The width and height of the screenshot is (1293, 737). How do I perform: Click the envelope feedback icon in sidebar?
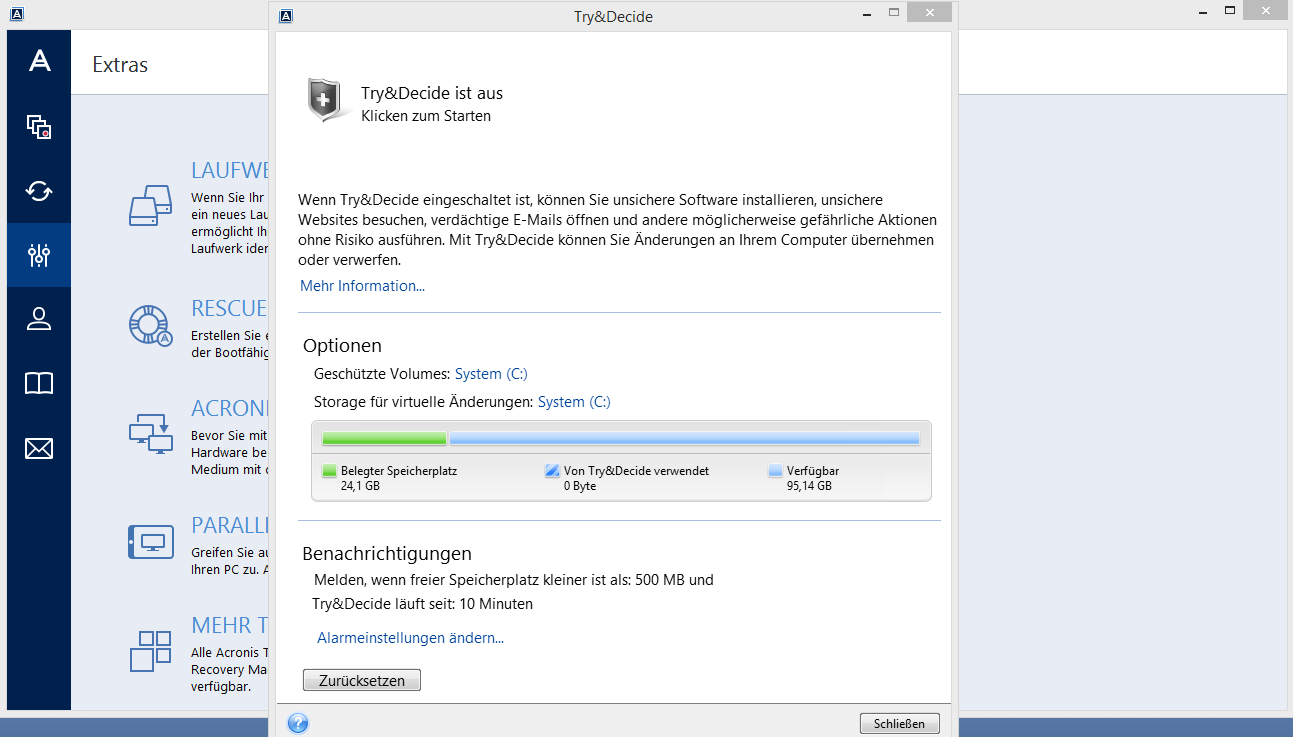pos(39,448)
